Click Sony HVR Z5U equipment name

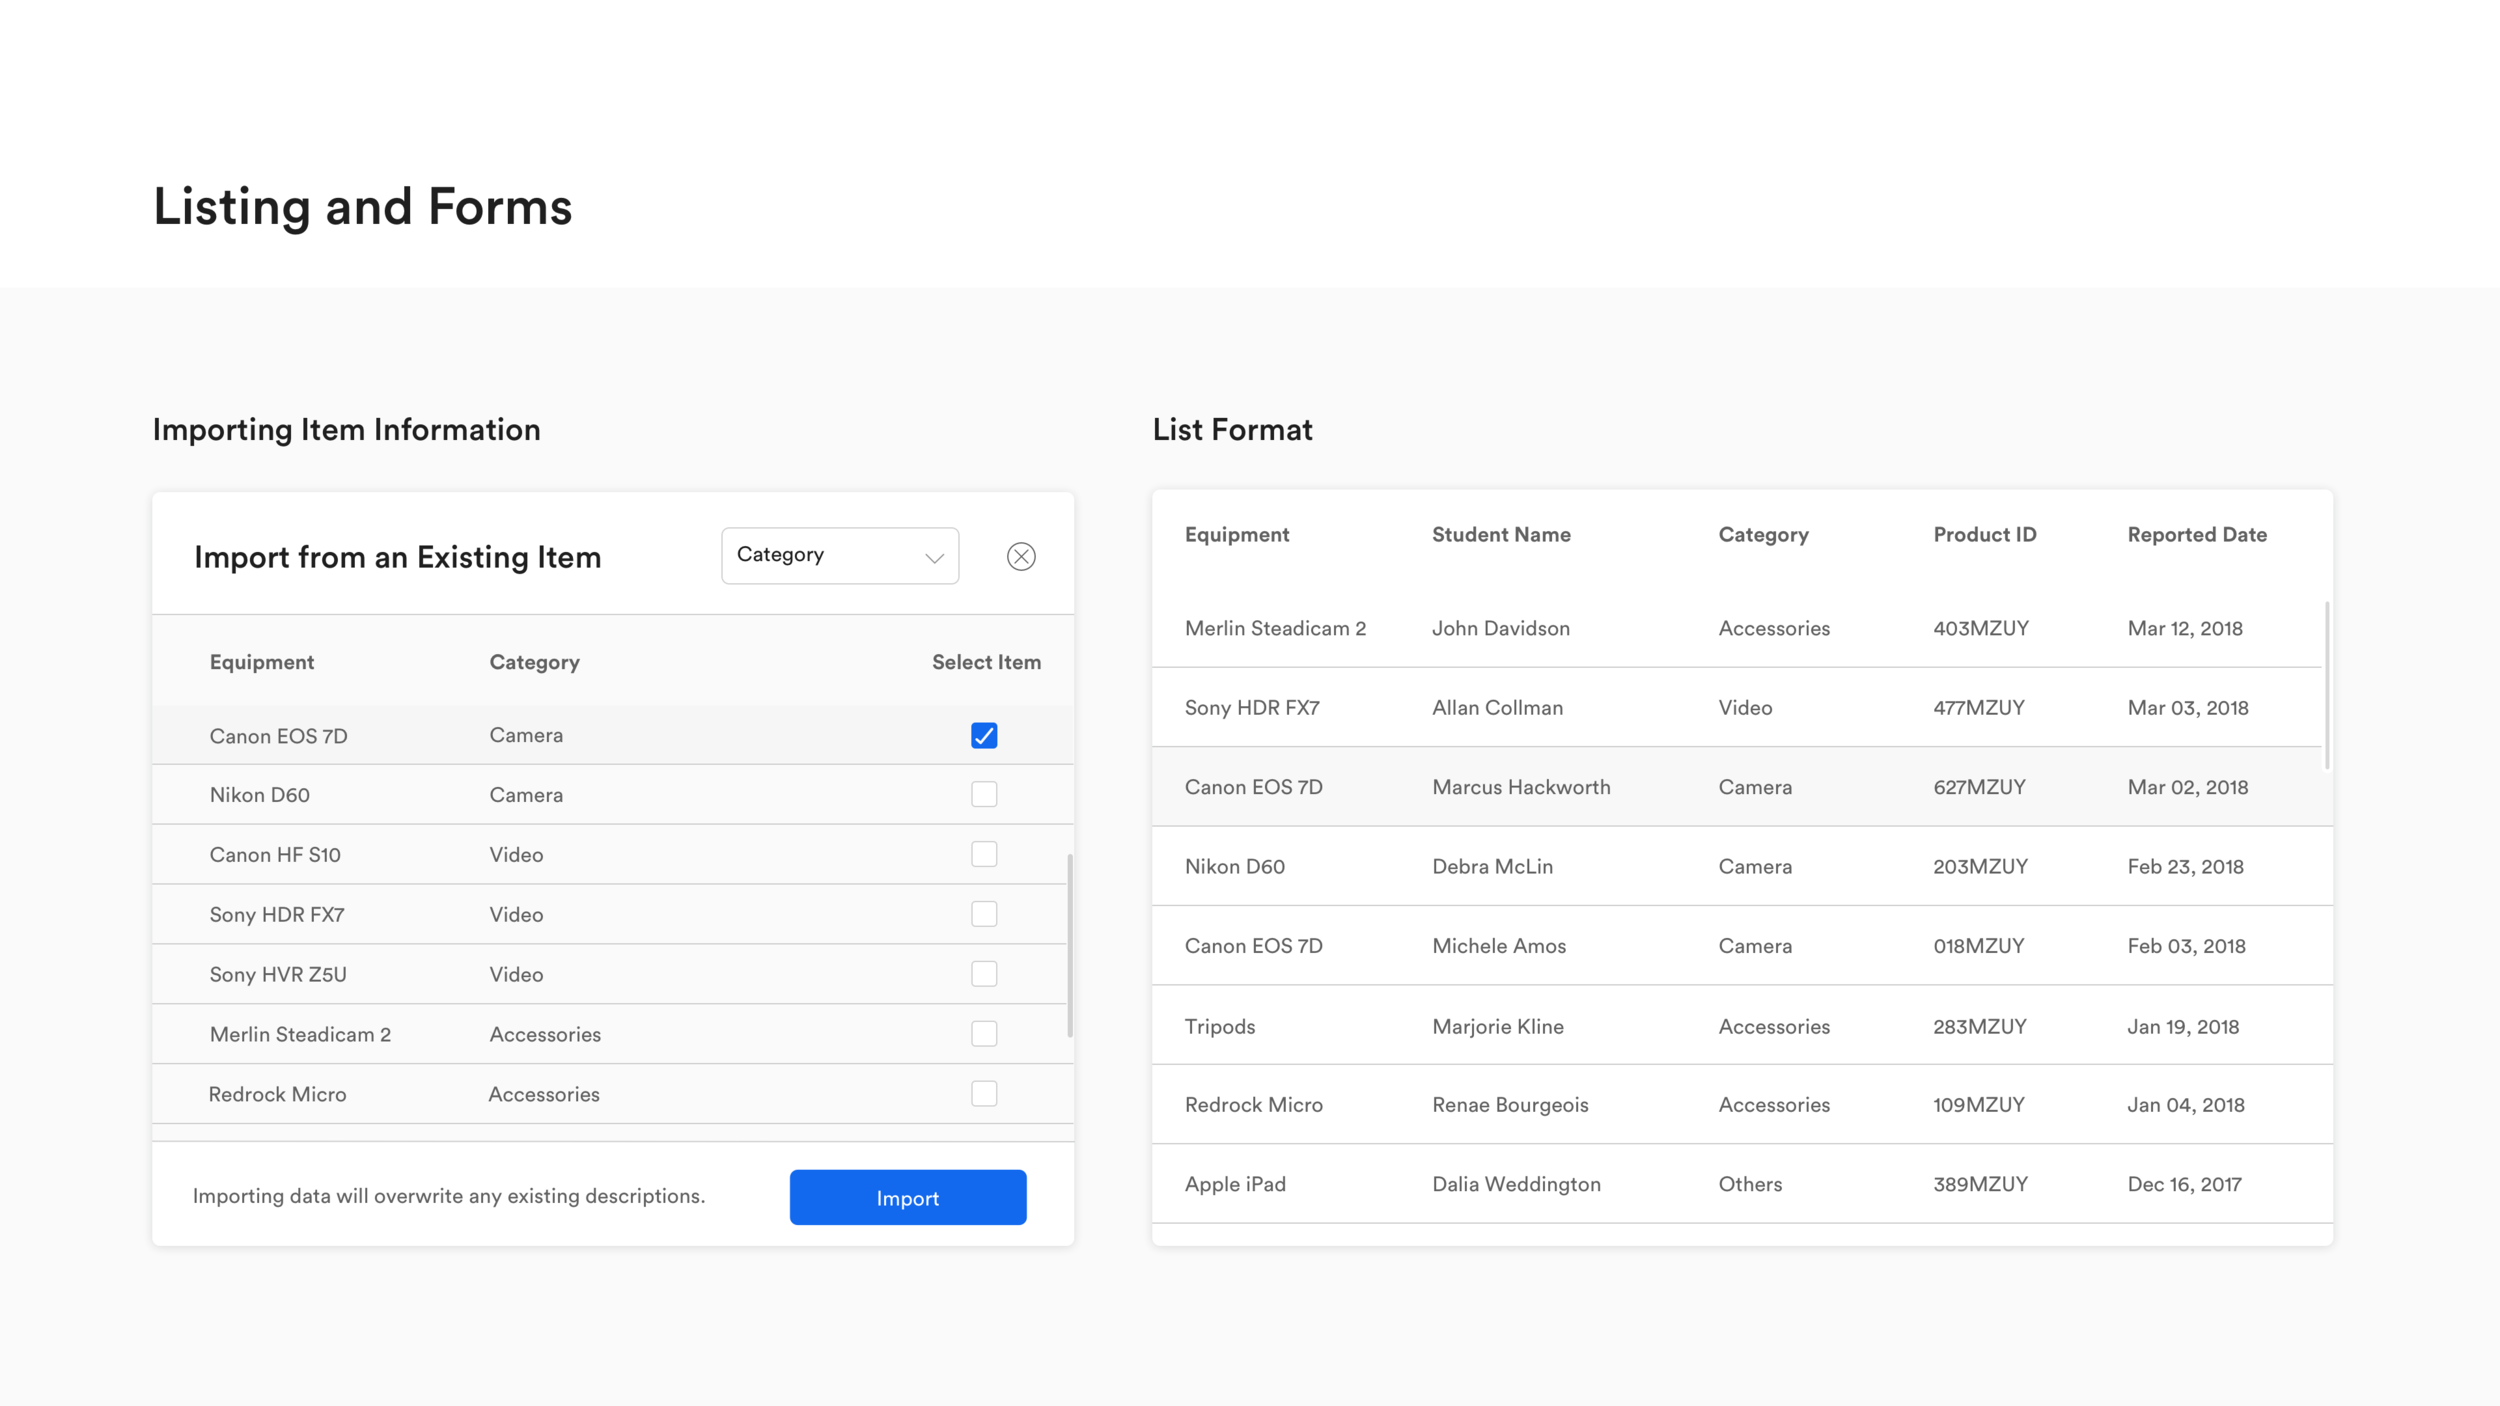pos(277,974)
